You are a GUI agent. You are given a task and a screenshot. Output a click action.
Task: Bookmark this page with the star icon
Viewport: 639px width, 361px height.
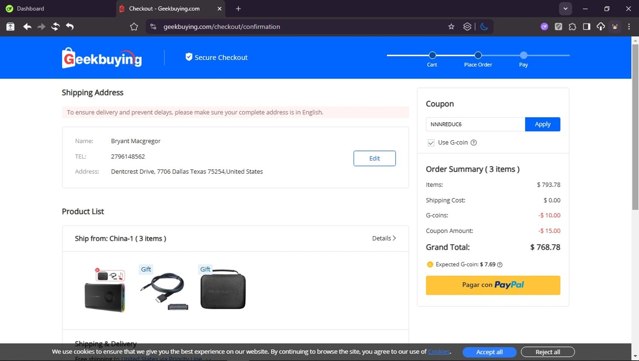(x=451, y=27)
